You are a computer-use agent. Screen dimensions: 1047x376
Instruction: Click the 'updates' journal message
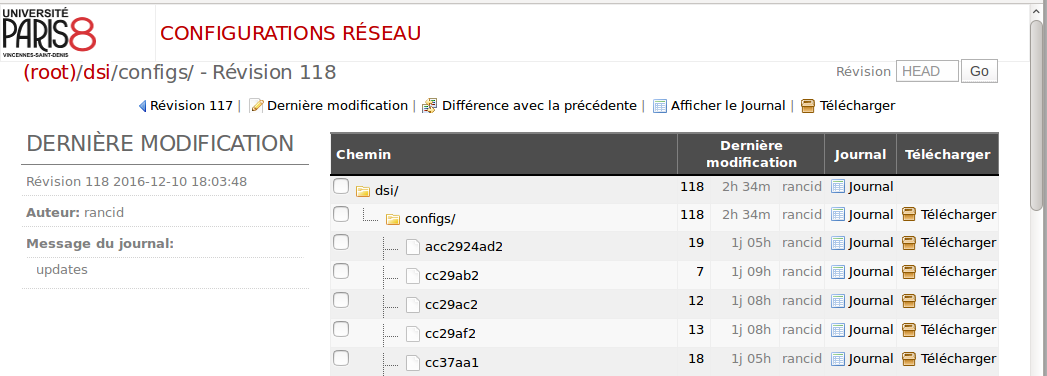point(61,270)
